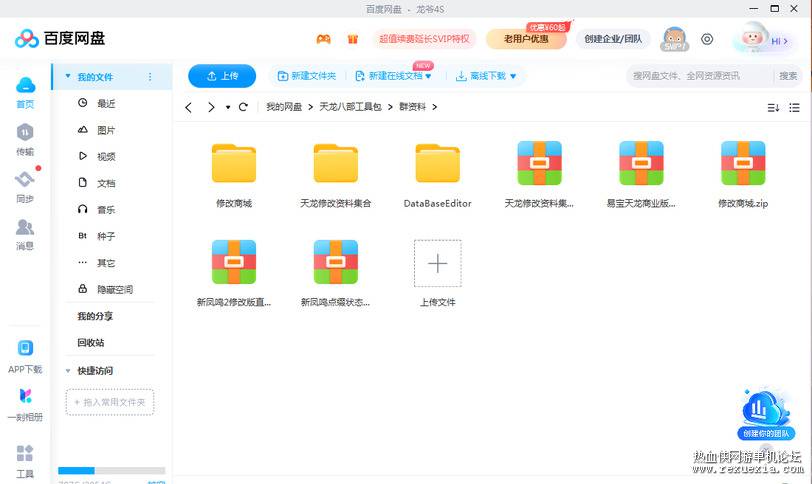
Task: Select 图片 in the sidebar
Action: (106, 130)
